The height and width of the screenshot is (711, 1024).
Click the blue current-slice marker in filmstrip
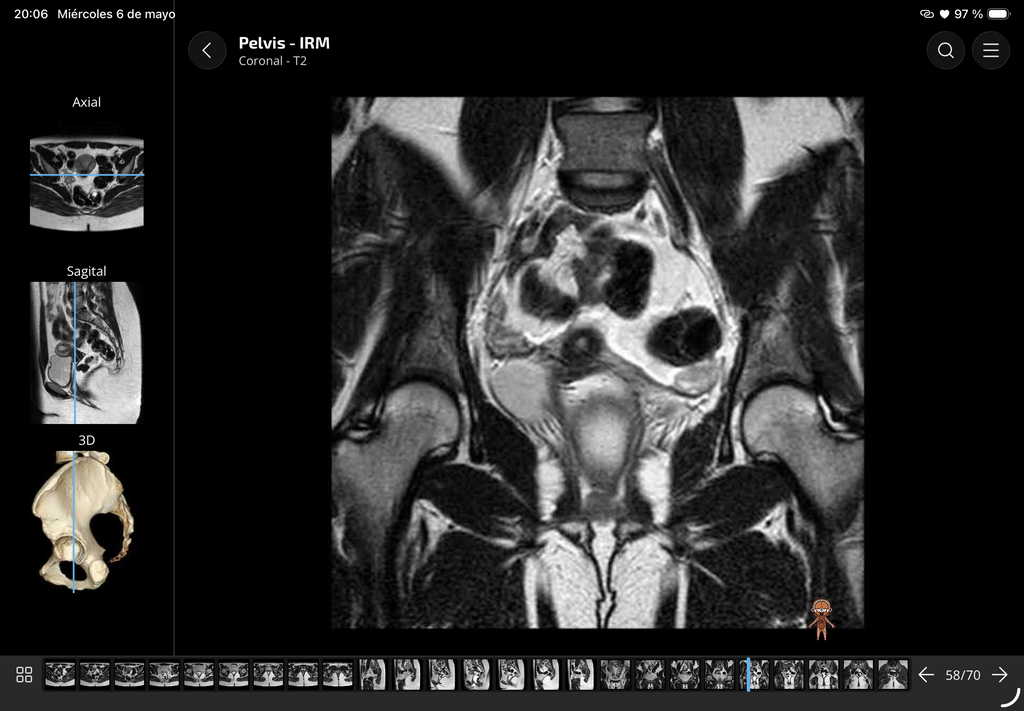click(x=748, y=674)
